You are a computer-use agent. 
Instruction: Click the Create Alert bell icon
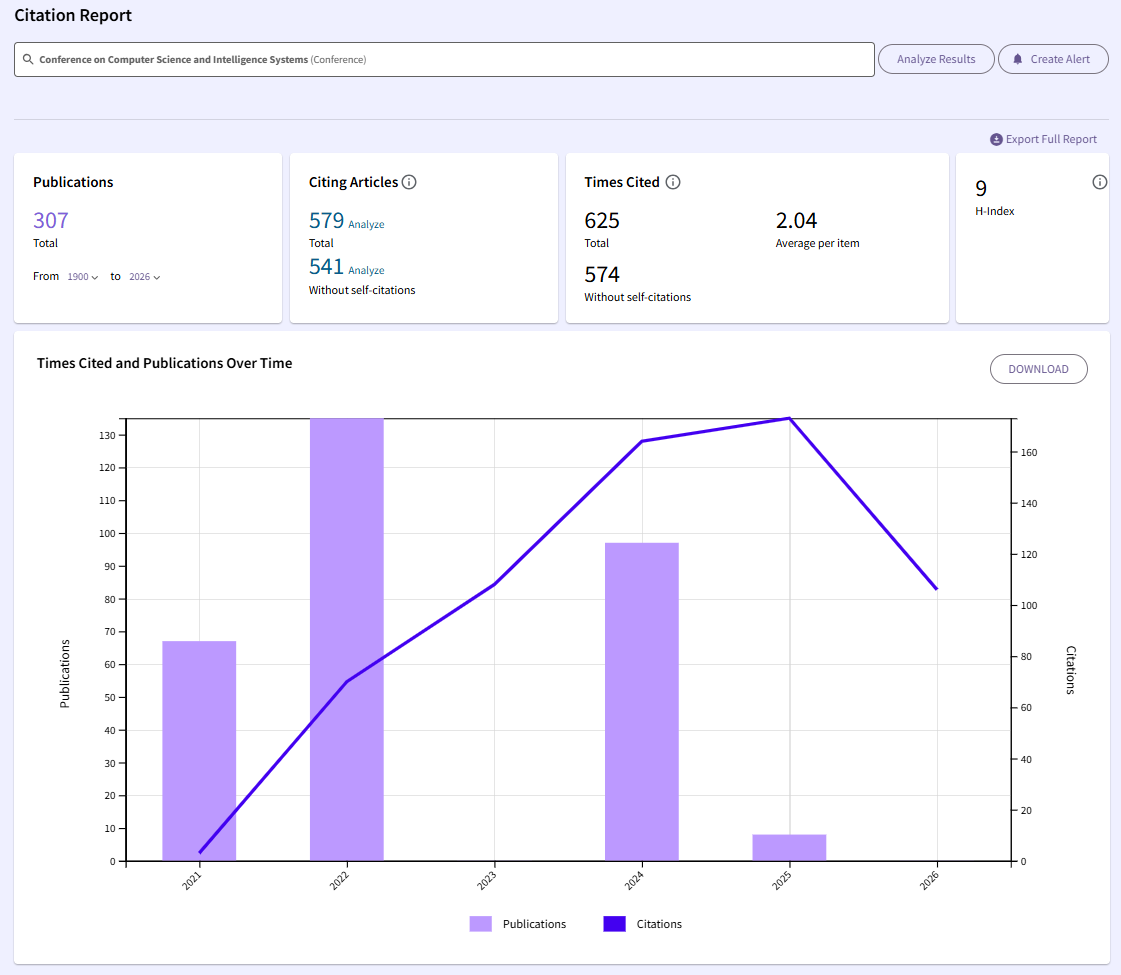[1017, 59]
